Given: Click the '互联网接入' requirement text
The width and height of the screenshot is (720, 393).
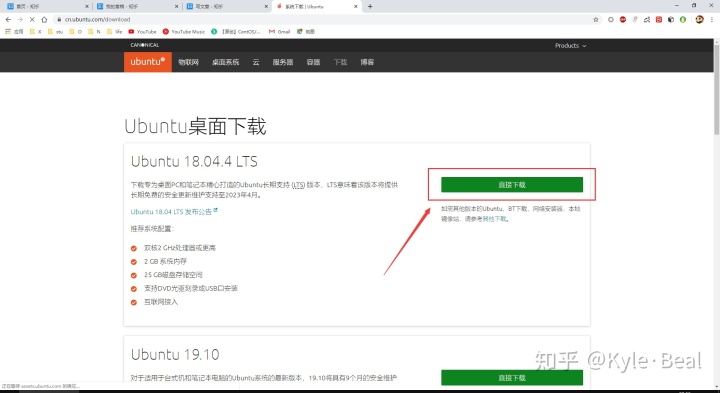Looking at the screenshot, I should coord(161,302).
